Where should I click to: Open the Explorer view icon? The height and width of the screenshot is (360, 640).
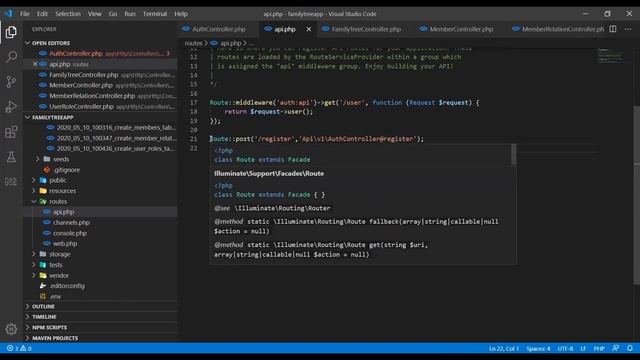click(x=11, y=32)
